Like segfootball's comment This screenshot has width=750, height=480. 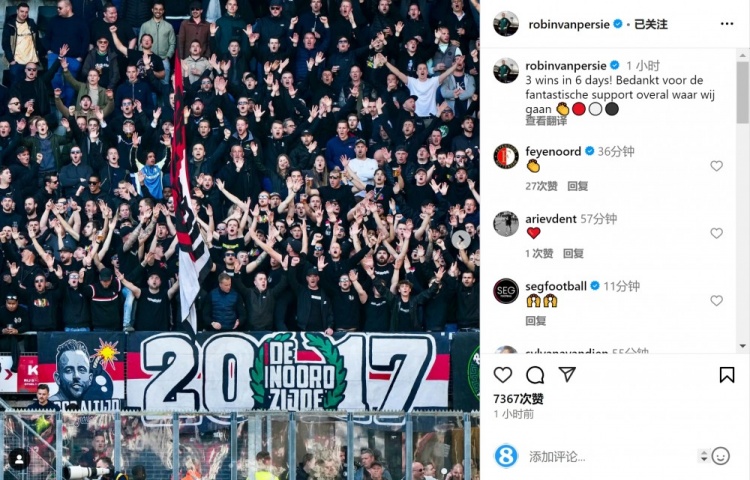[716, 301]
